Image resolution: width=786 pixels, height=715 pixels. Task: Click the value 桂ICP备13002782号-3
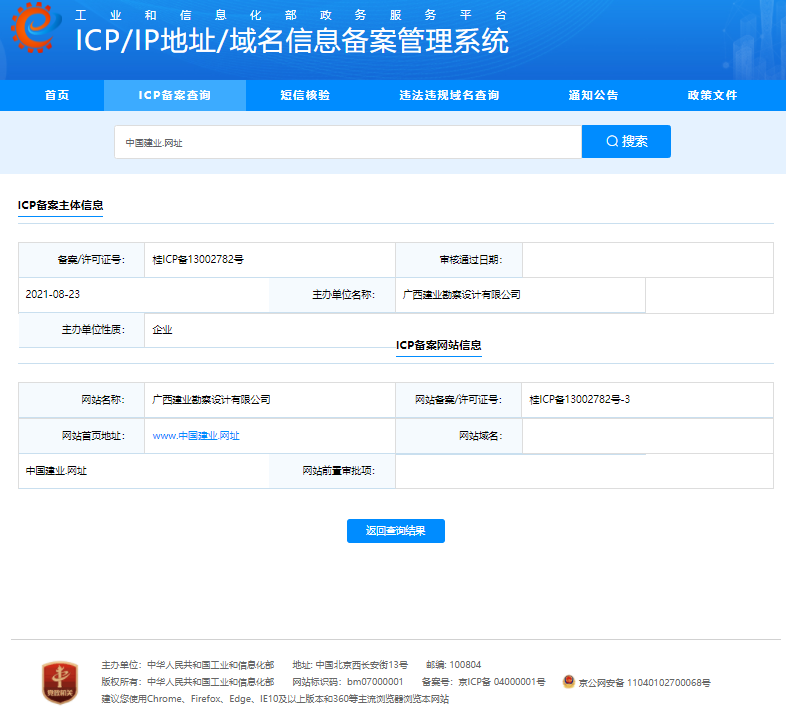[579, 399]
